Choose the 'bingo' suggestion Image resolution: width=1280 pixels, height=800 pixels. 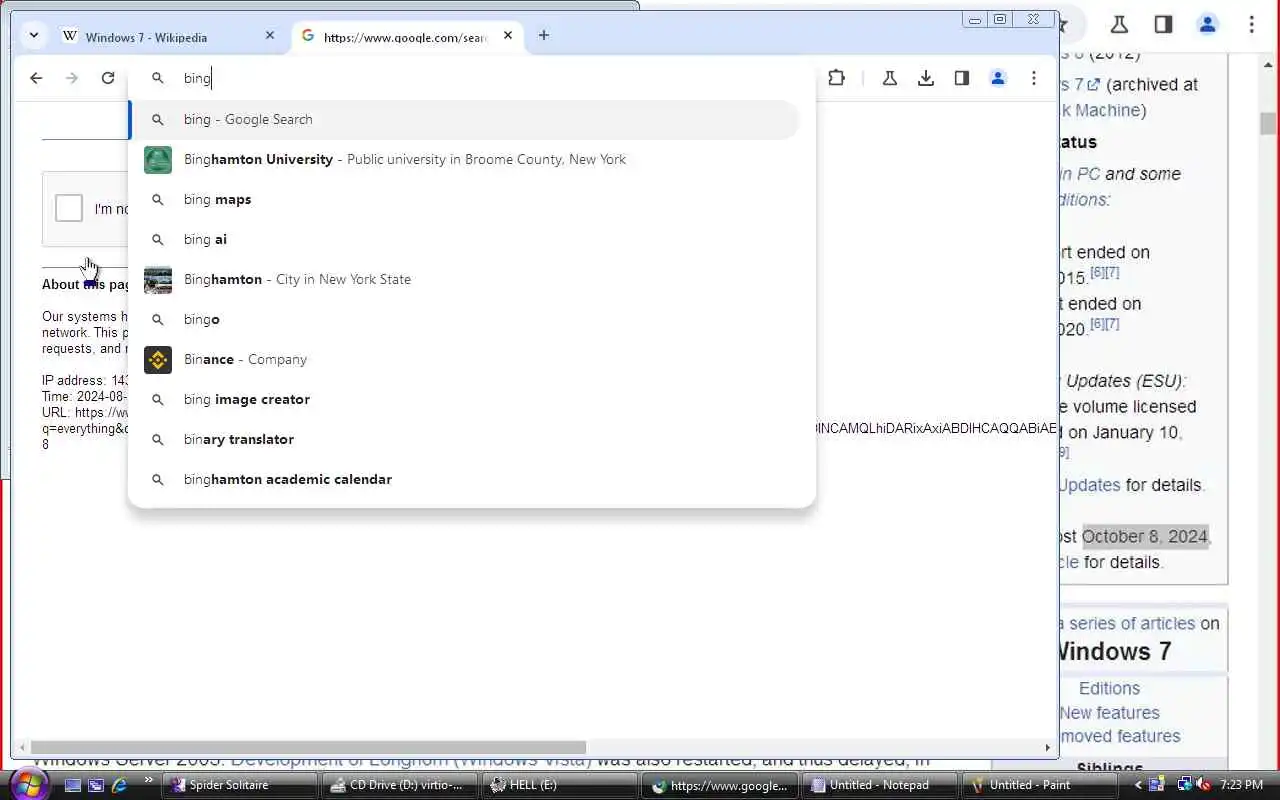465,319
